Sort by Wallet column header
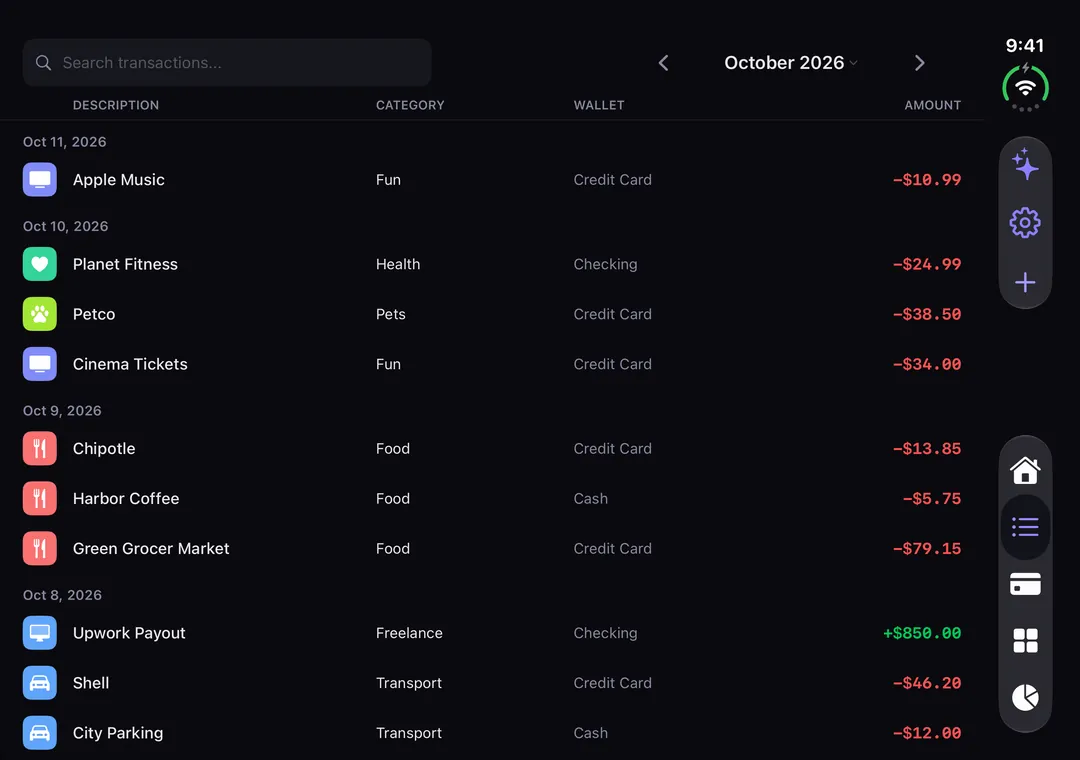 (x=599, y=105)
